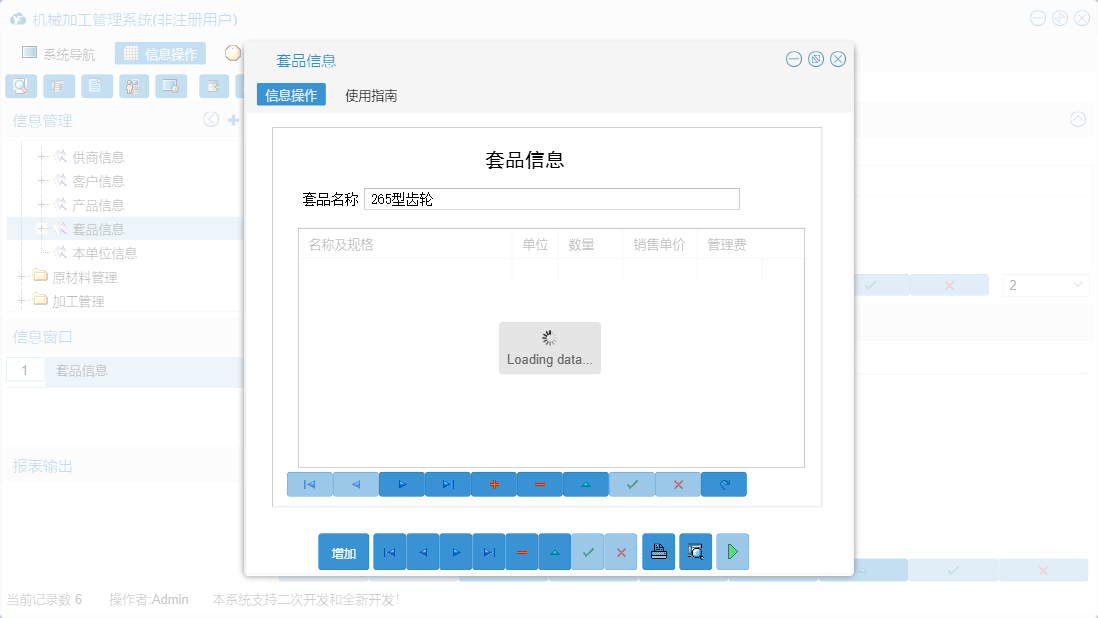Delete the record with the minus icon

pos(539,484)
